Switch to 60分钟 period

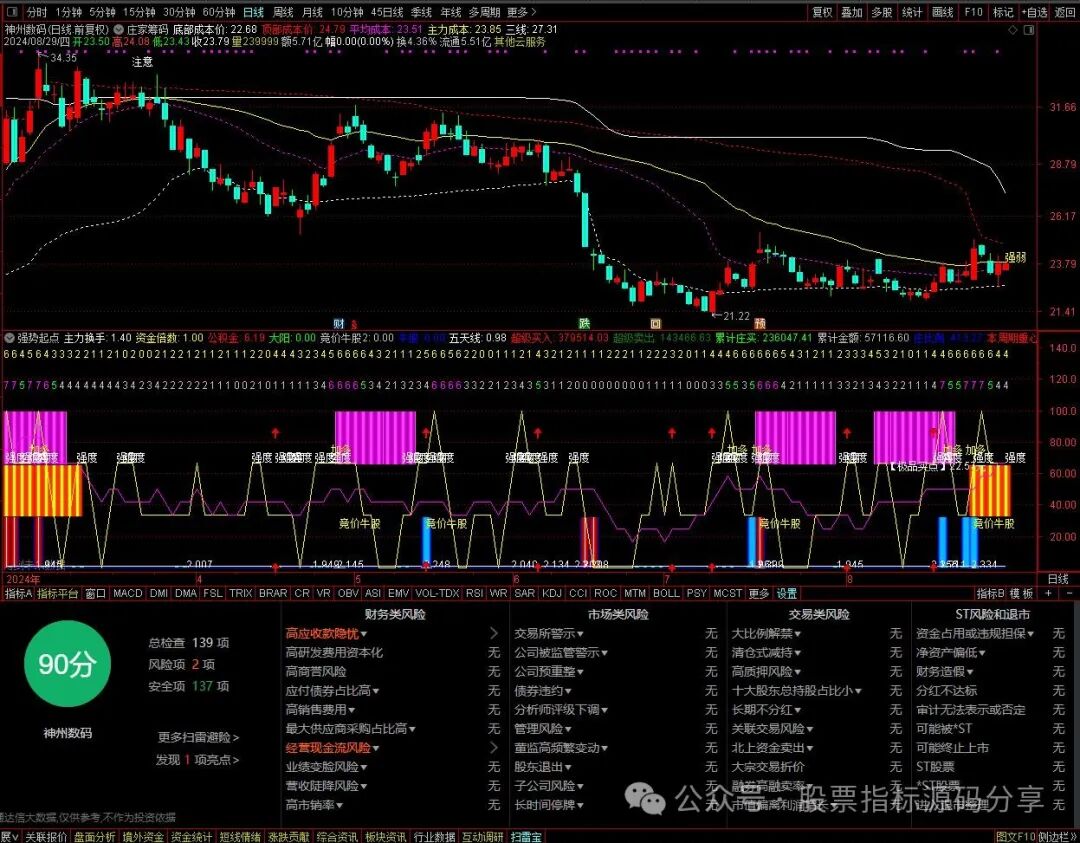[x=219, y=12]
